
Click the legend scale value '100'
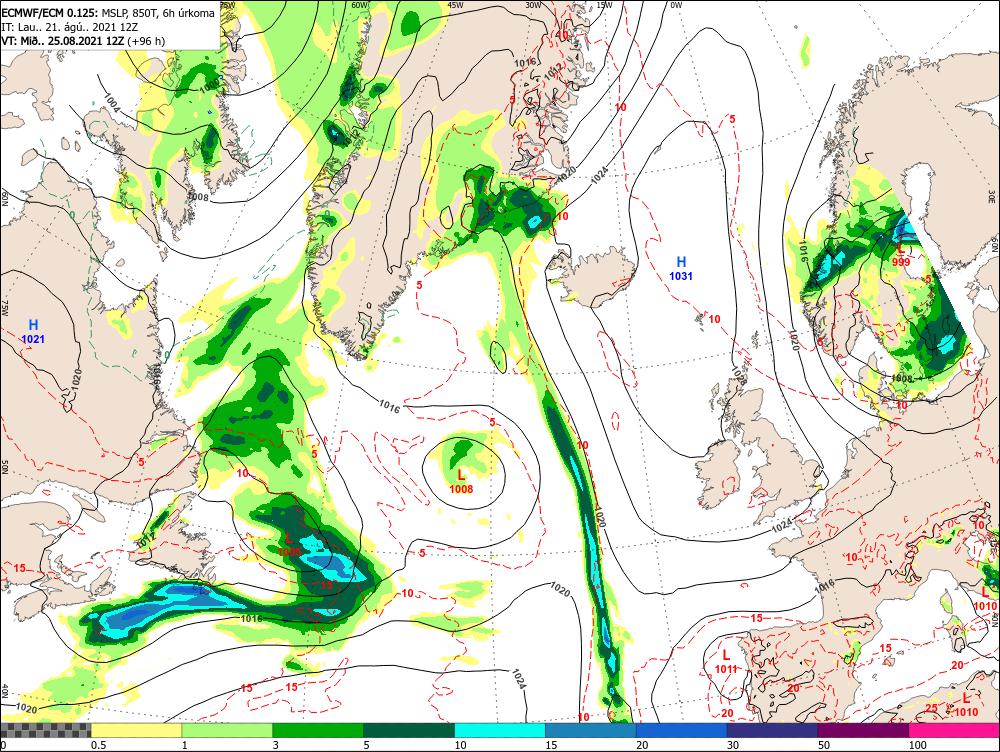click(x=917, y=745)
